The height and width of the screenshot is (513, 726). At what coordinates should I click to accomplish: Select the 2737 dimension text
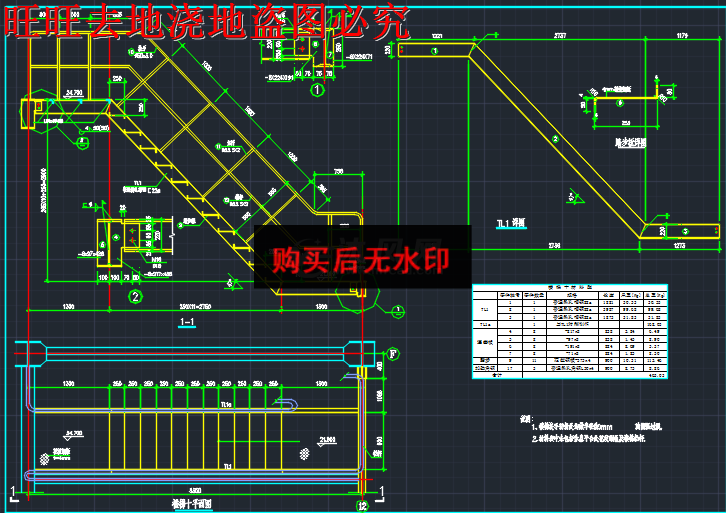(560, 36)
